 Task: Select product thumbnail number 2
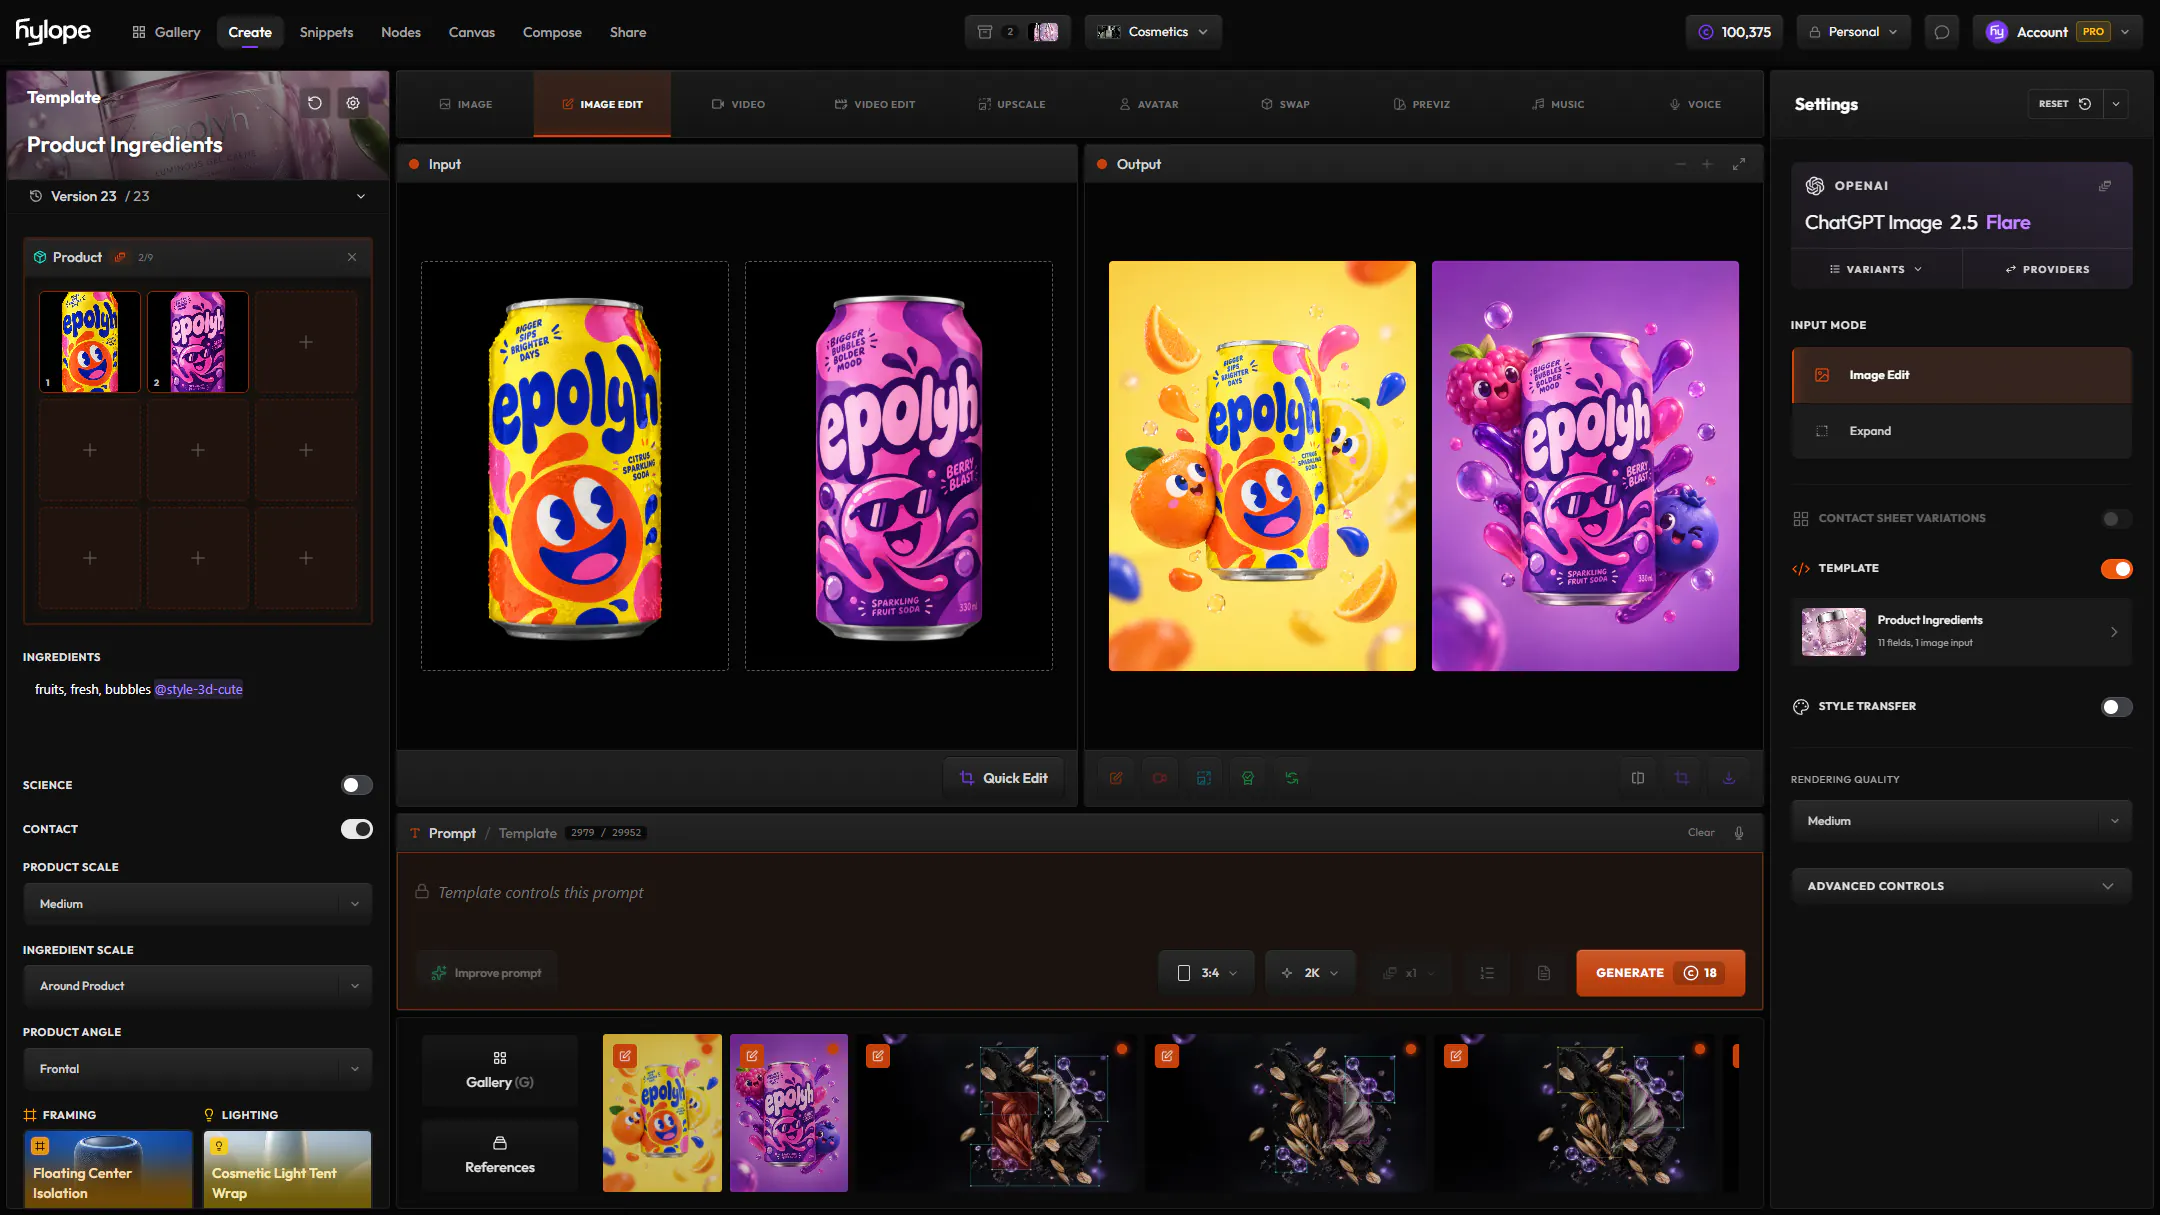[198, 342]
